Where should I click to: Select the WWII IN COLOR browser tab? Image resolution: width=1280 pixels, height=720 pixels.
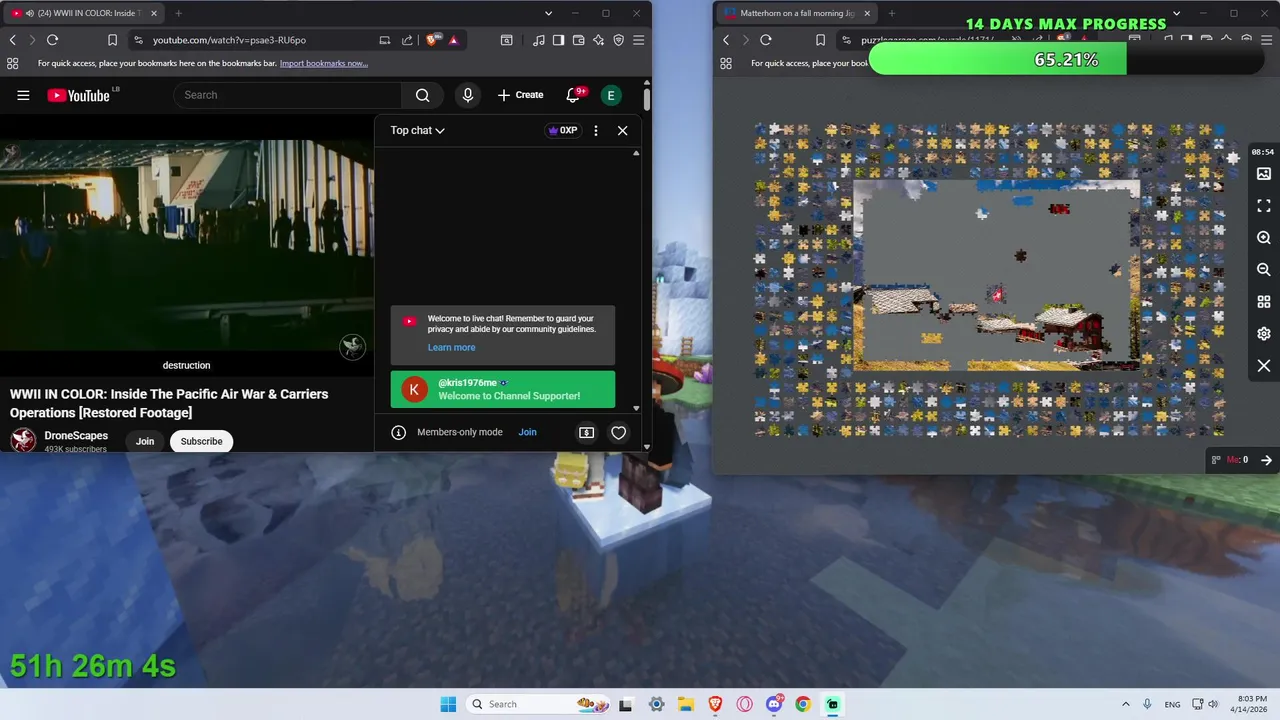(82, 13)
